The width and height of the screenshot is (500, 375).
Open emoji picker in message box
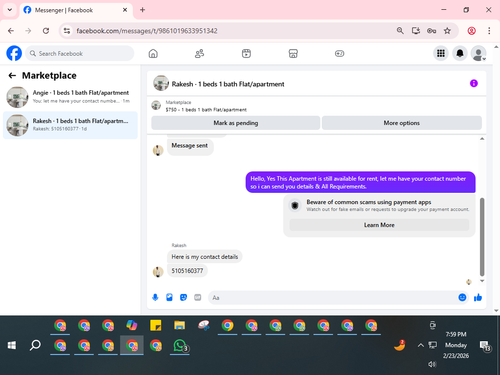coord(462,297)
